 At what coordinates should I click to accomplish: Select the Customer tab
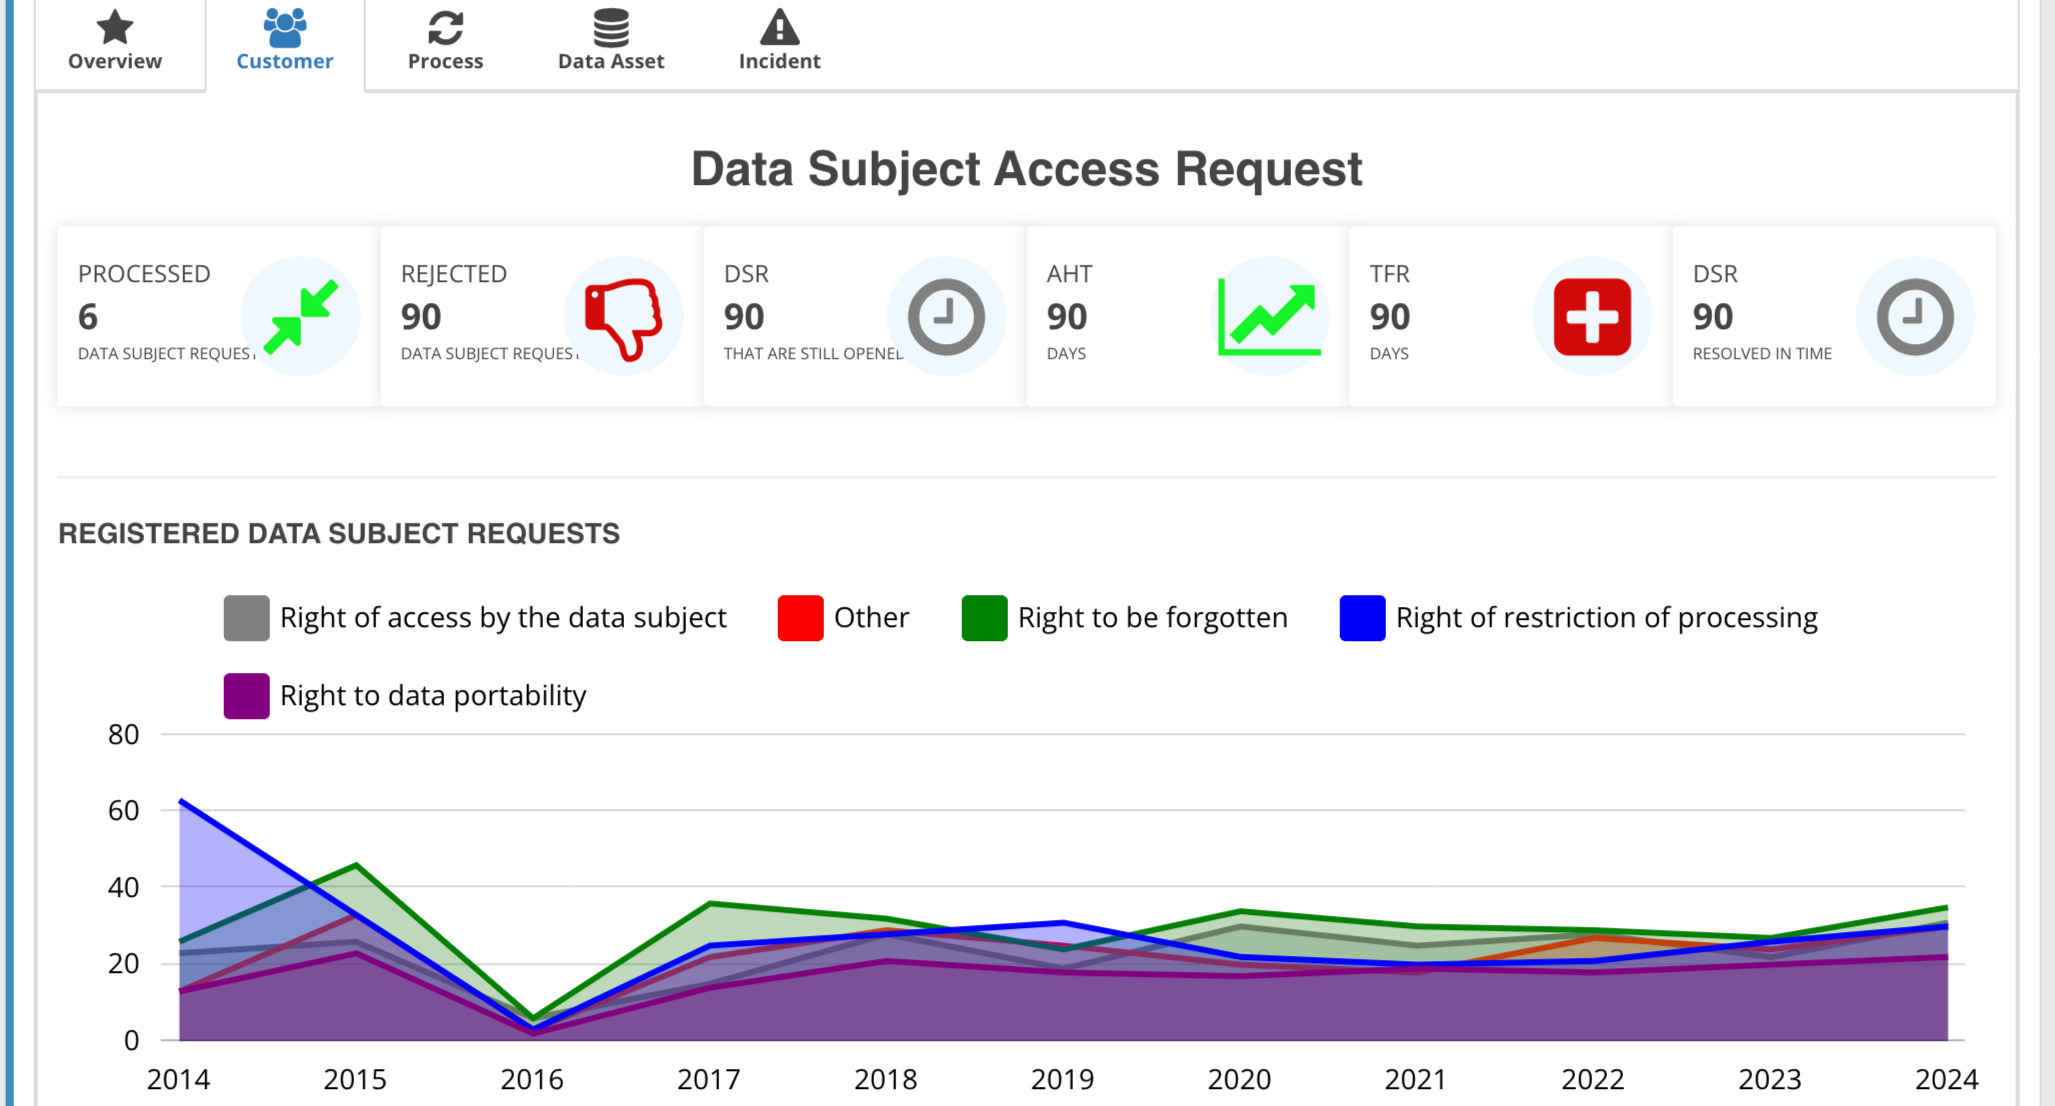coord(281,41)
